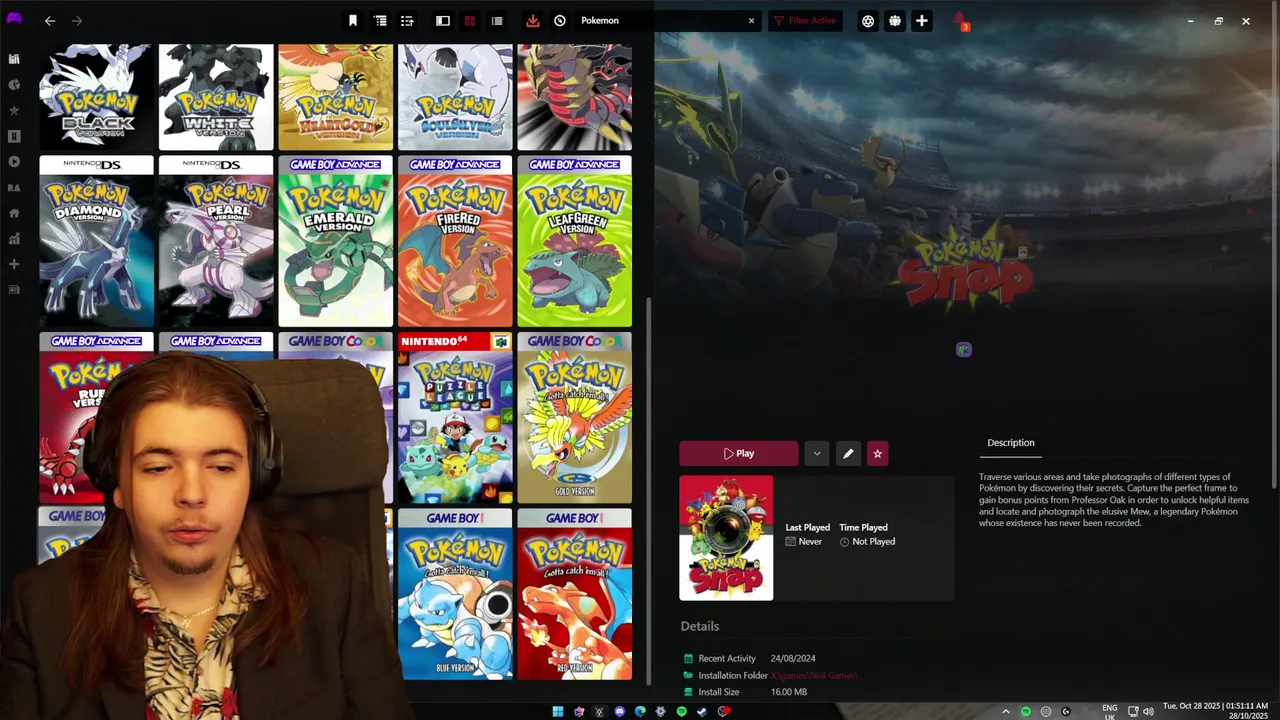Open the pie chart statistics sidebar icon

pyautogui.click(x=14, y=85)
